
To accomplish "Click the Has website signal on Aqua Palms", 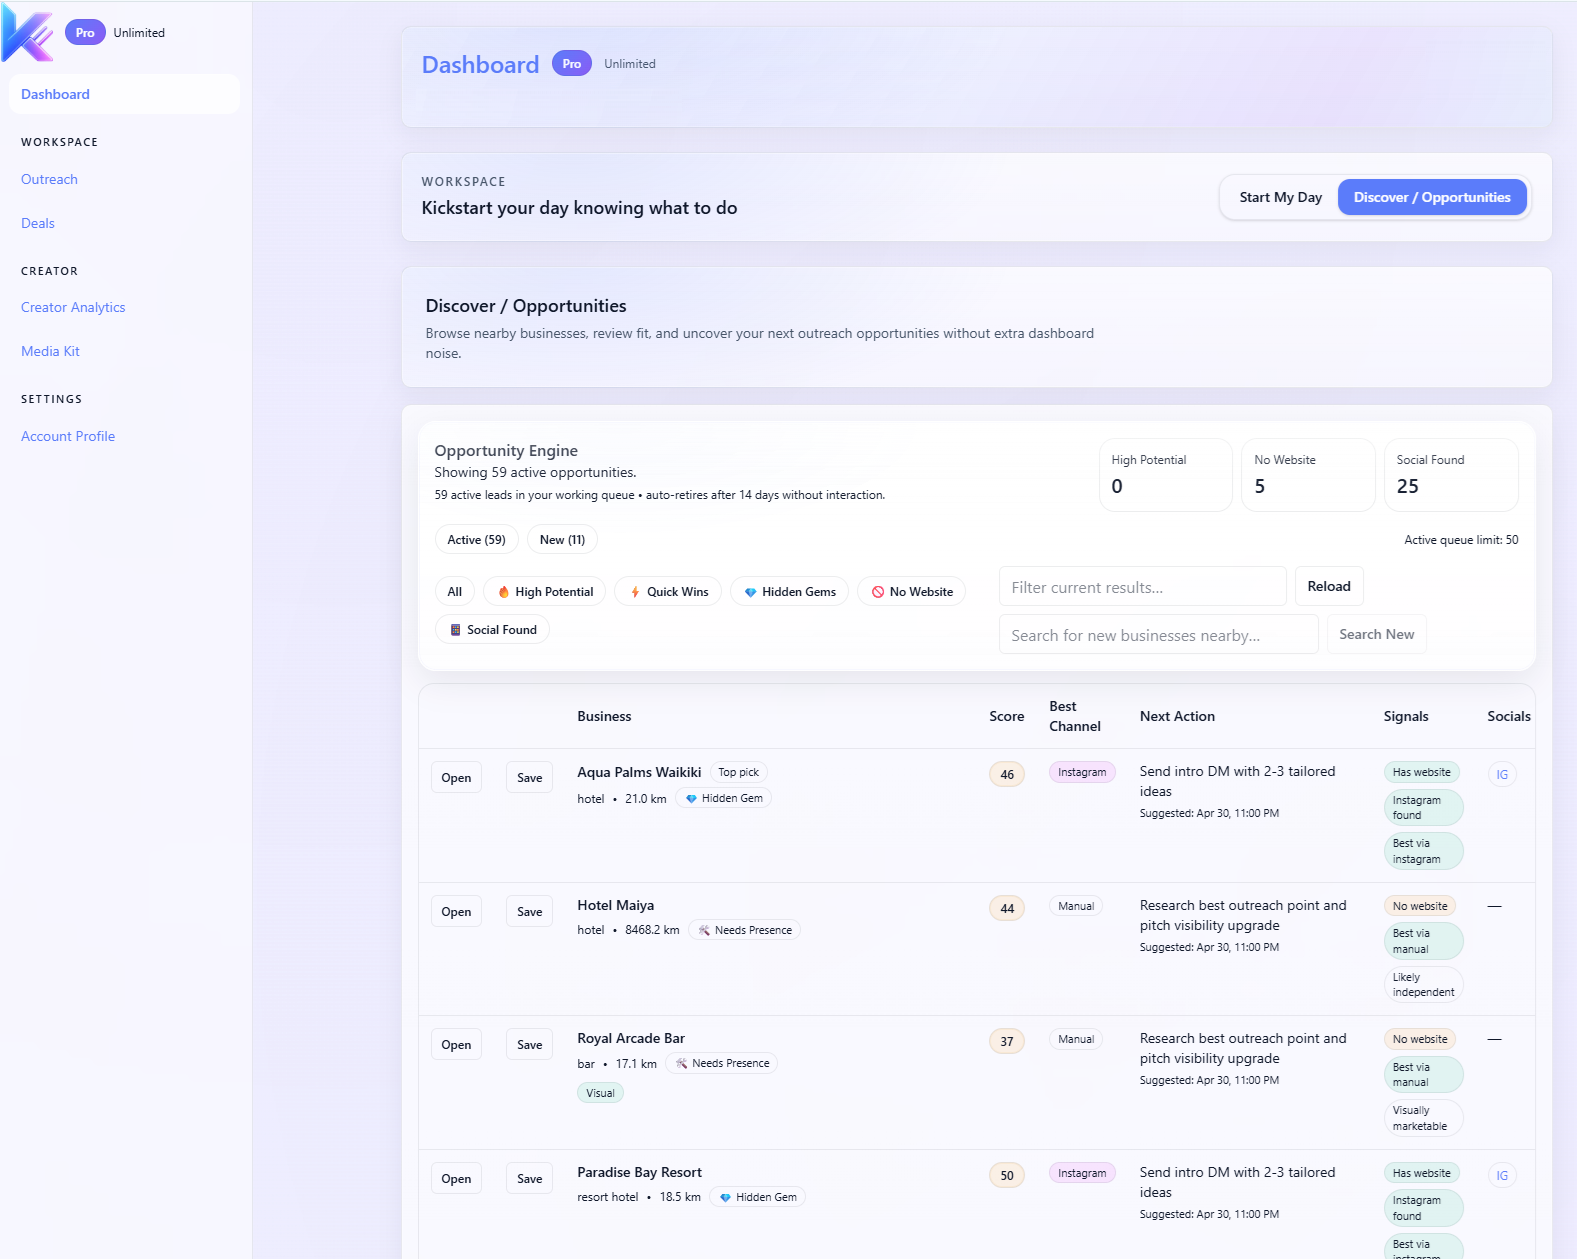I will [1421, 773].
